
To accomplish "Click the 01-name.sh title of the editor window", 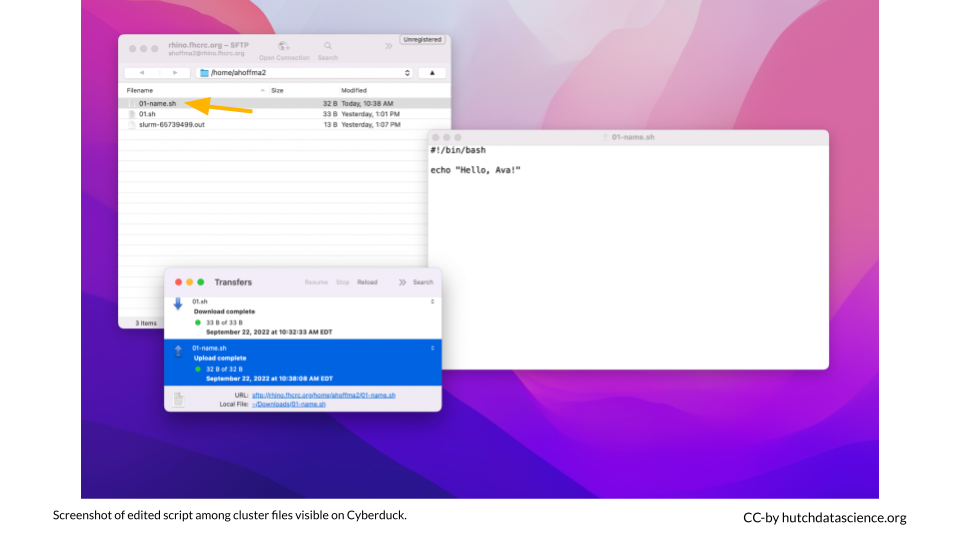I will coord(632,137).
